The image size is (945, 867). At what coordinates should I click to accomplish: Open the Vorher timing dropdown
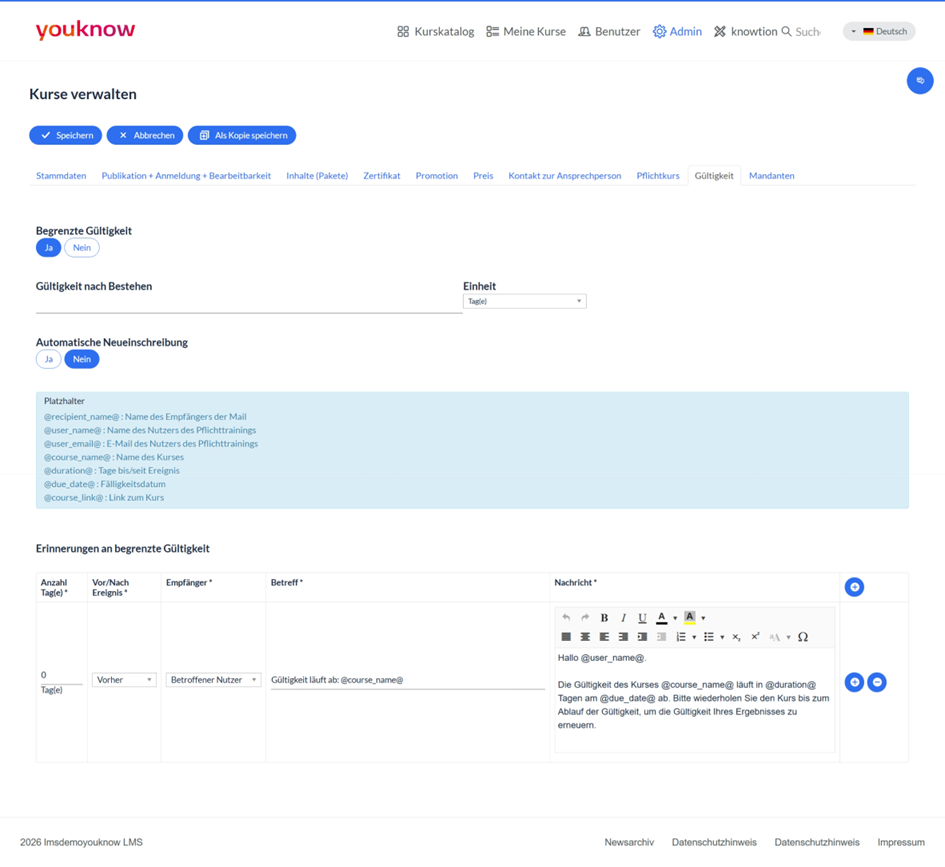click(x=124, y=680)
